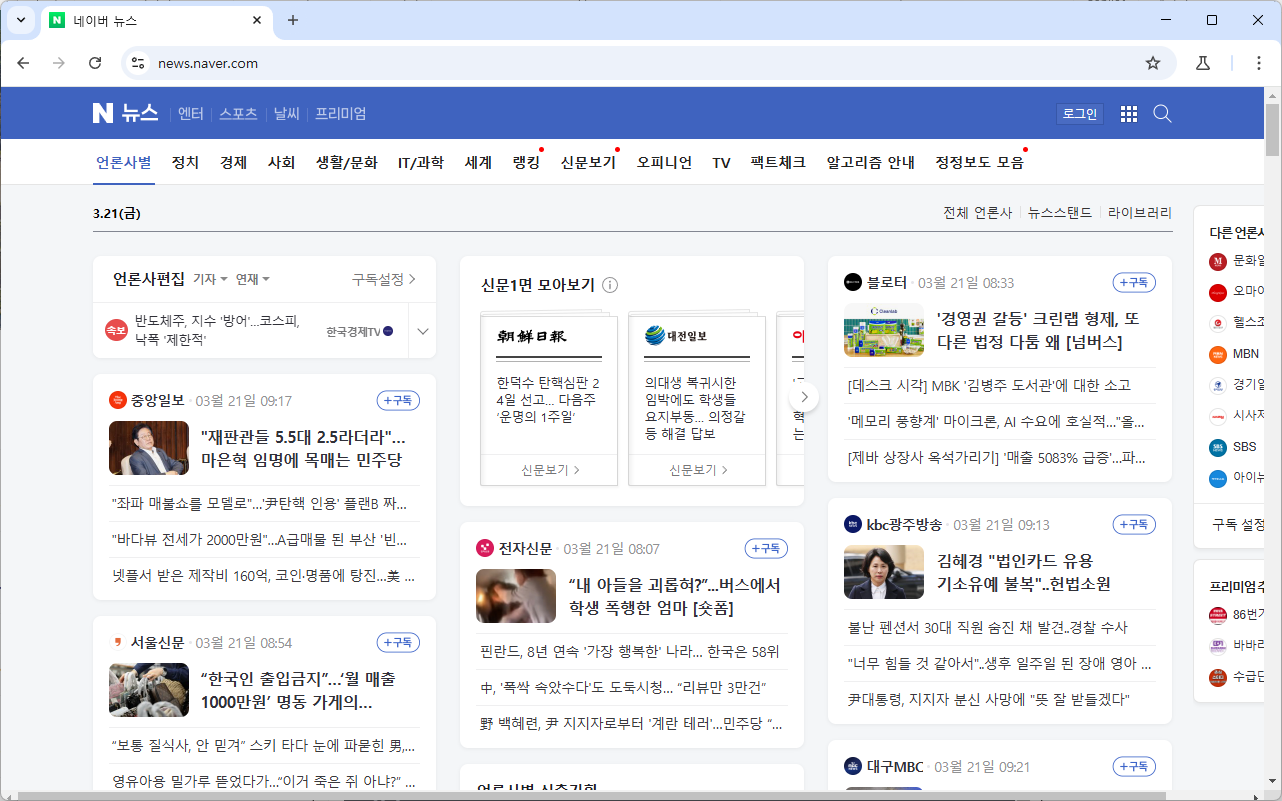Go to 엔터 section link
The image size is (1282, 801).
click(x=191, y=114)
